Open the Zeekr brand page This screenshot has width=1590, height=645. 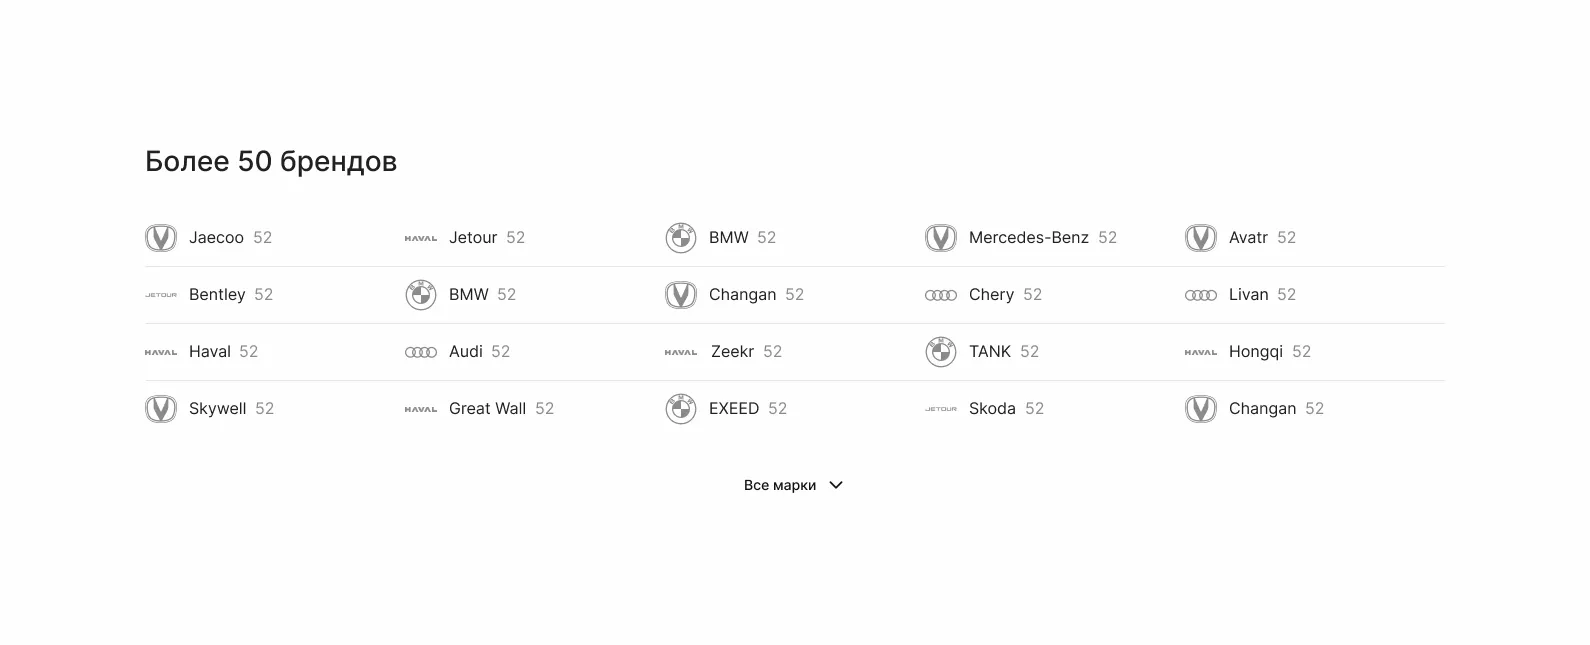(x=732, y=352)
